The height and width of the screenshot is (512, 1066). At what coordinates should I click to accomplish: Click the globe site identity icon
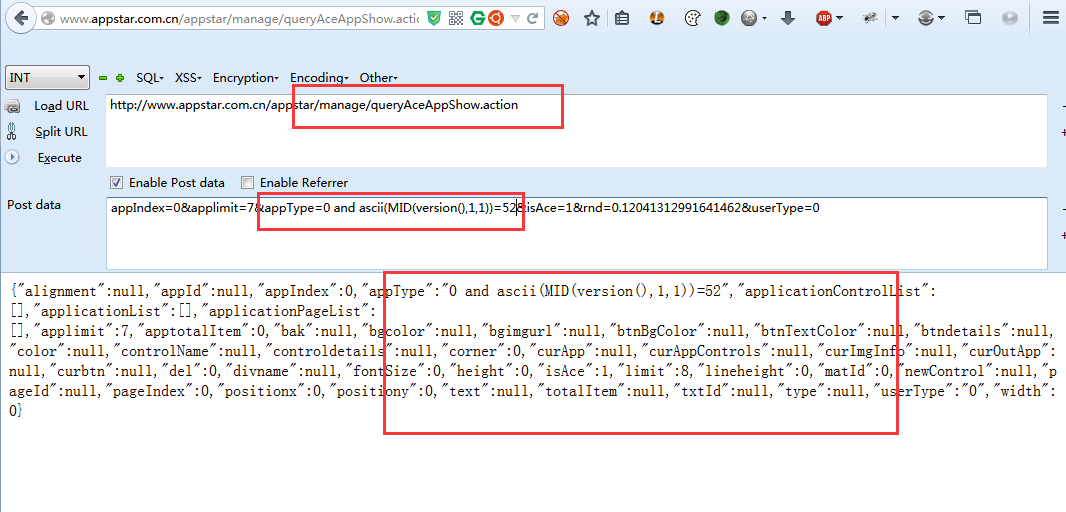(48, 19)
